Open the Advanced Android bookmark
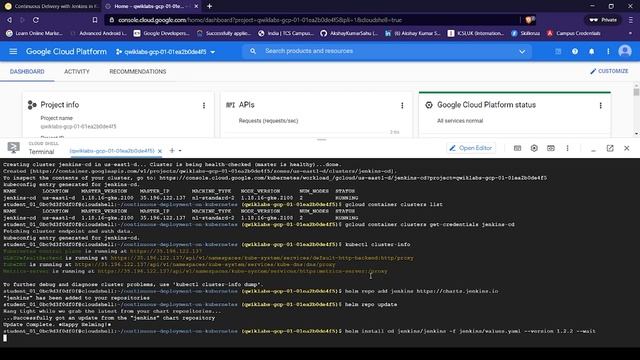Image resolution: width=640 pixels, height=360 pixels. click(x=99, y=33)
